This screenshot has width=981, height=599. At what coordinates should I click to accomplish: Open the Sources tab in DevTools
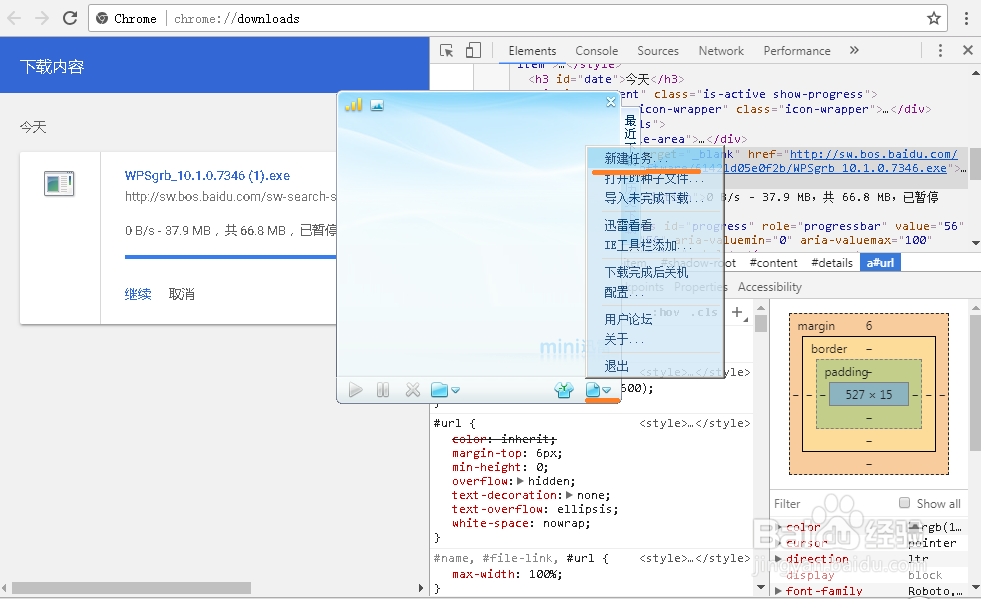click(x=658, y=51)
